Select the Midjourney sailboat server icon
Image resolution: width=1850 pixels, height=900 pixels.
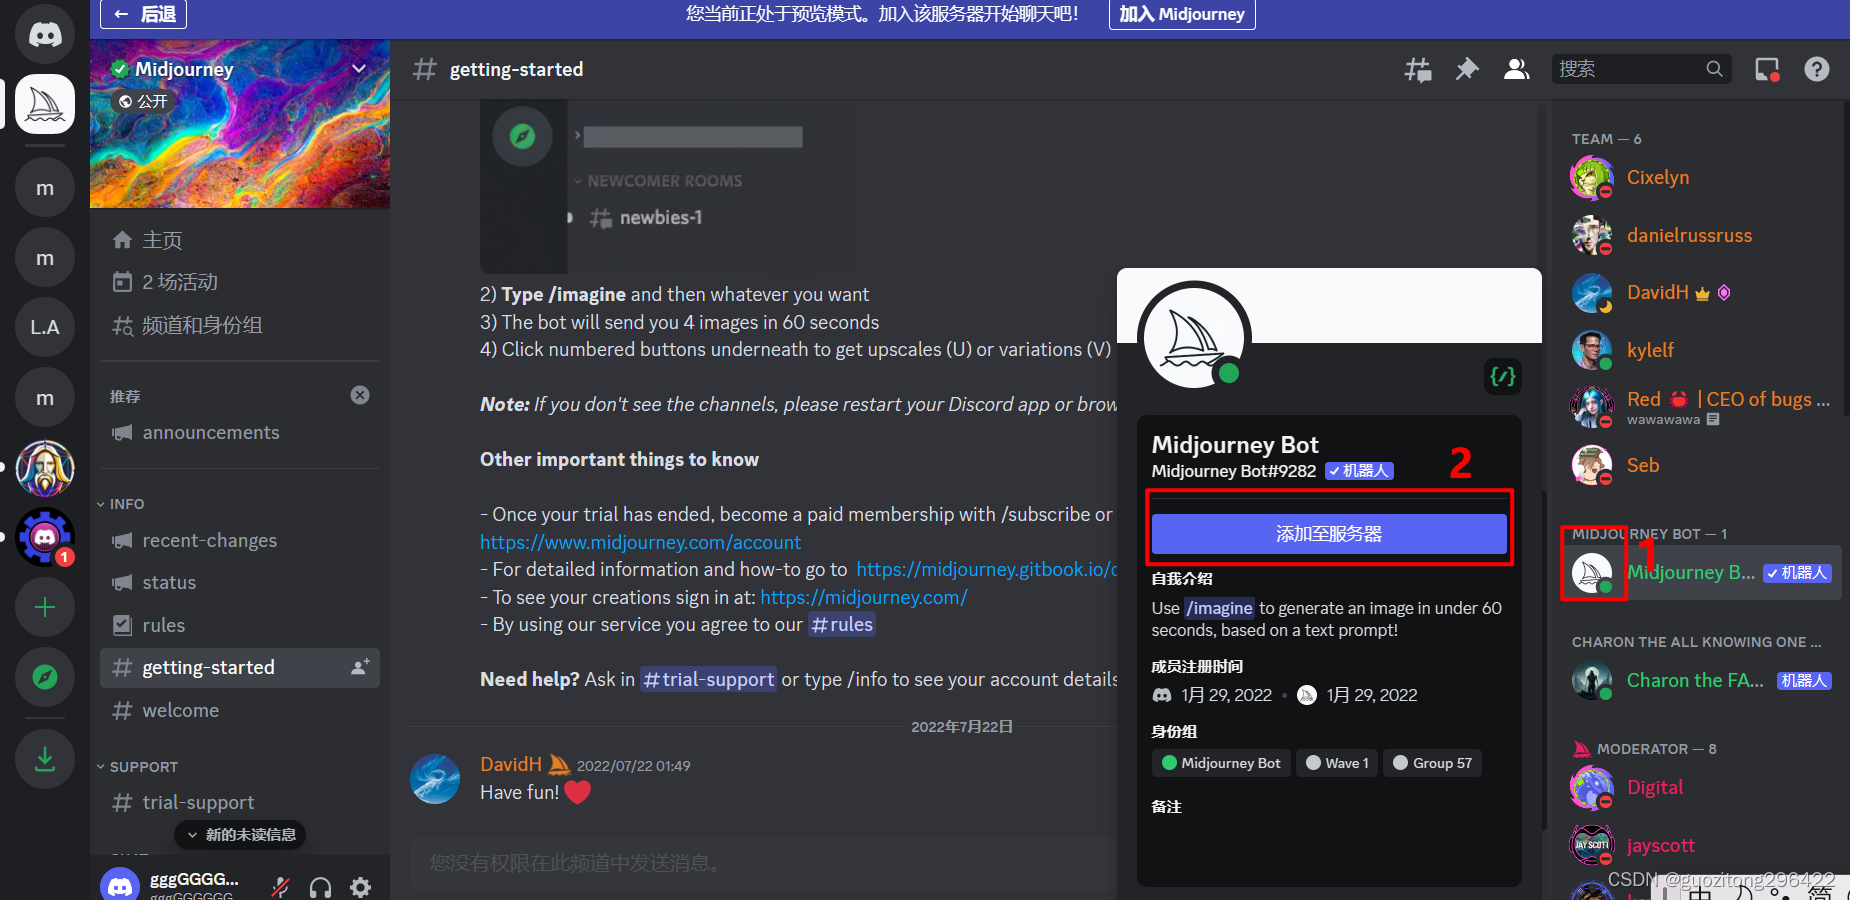coord(45,104)
